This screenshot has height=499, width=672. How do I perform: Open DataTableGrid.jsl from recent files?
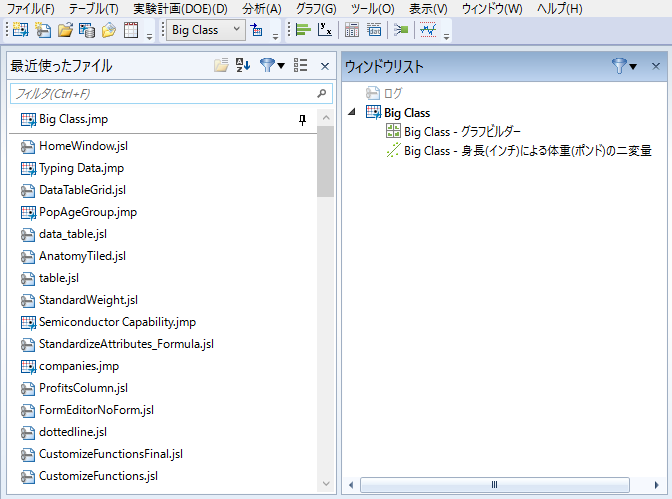click(x=82, y=190)
